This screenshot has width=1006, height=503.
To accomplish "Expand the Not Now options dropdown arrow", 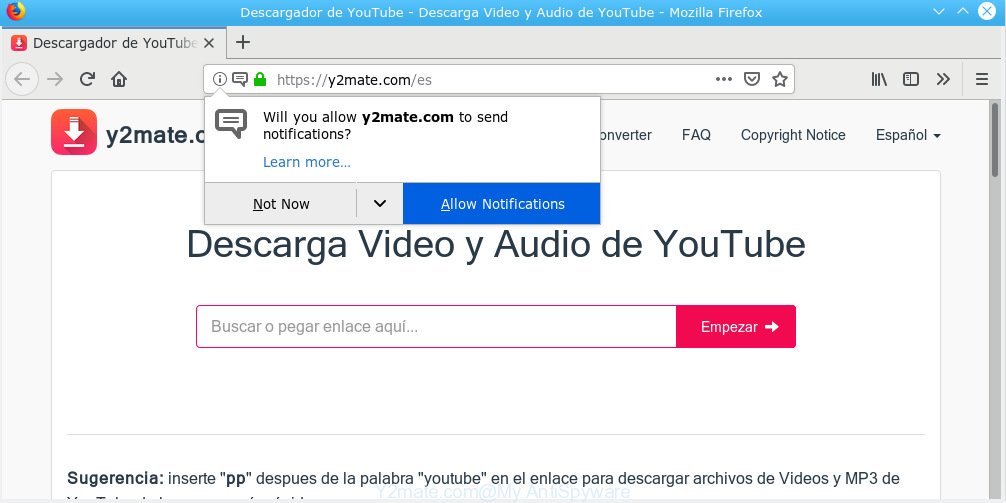I will click(380, 203).
